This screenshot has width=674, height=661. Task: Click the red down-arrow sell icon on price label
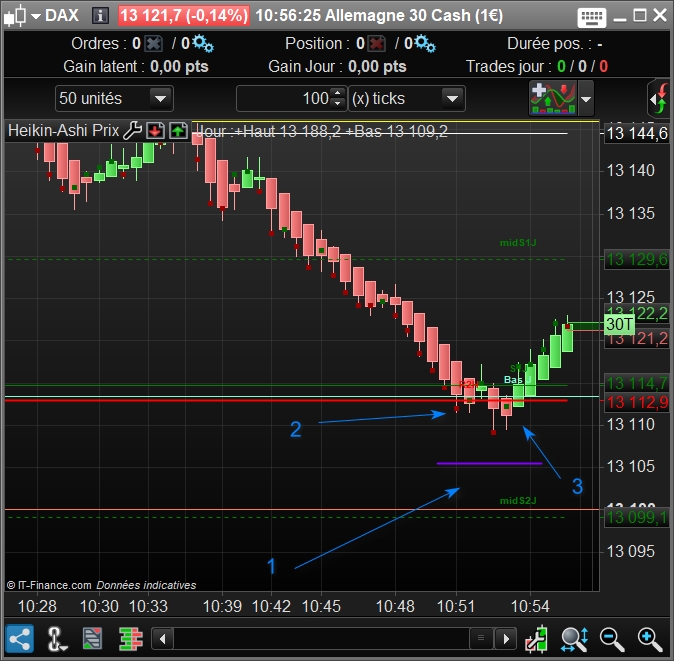[x=155, y=130]
